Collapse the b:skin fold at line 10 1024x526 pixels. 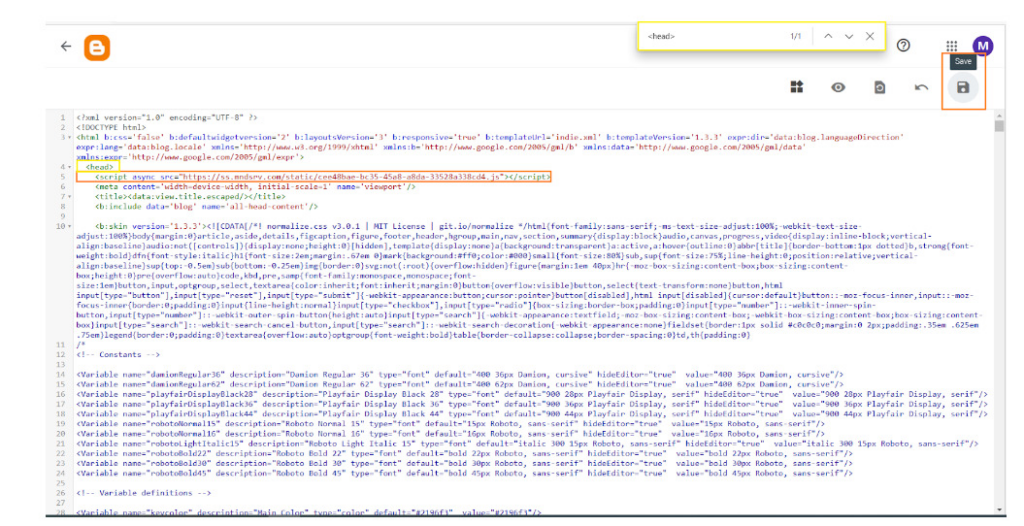(68, 226)
